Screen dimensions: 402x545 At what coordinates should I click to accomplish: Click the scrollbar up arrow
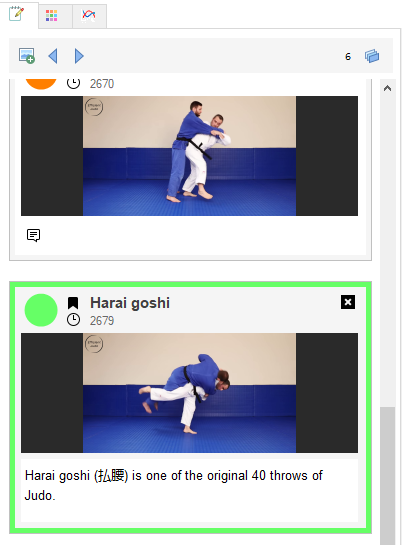pos(387,88)
